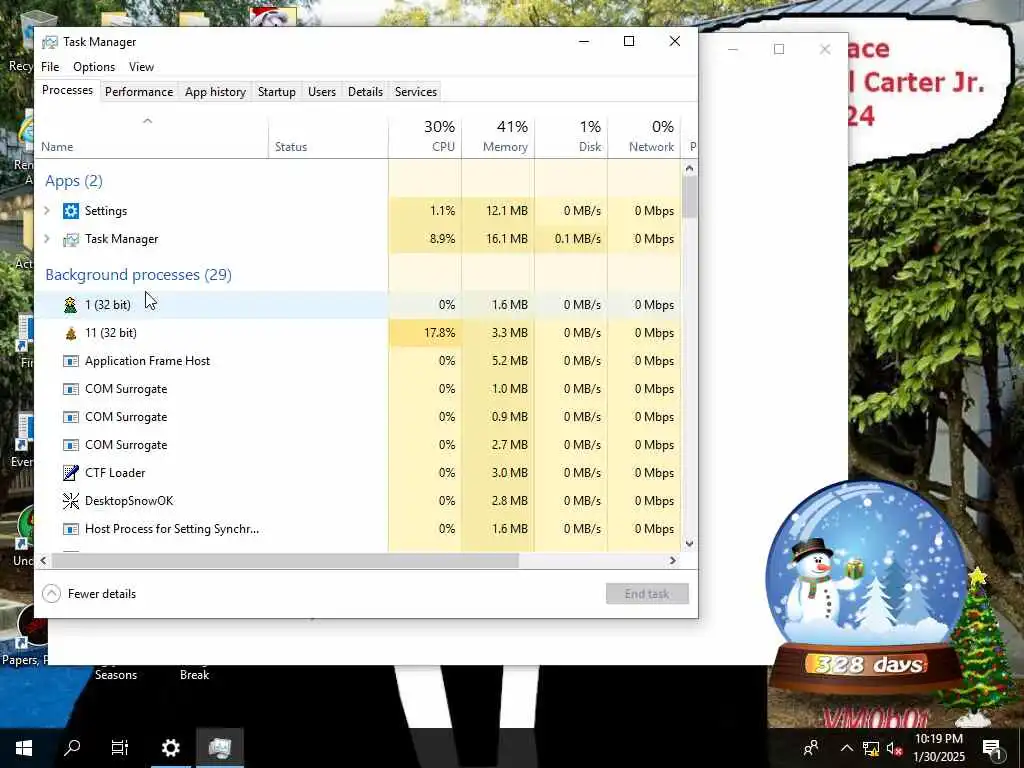Sort by the CPU column header
This screenshot has height=768, width=1024.
coord(425,136)
